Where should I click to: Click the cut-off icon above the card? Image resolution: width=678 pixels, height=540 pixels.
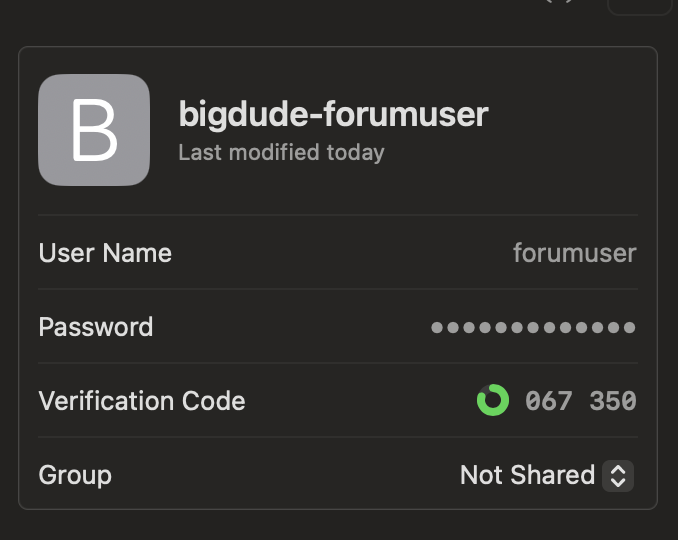(559, 2)
